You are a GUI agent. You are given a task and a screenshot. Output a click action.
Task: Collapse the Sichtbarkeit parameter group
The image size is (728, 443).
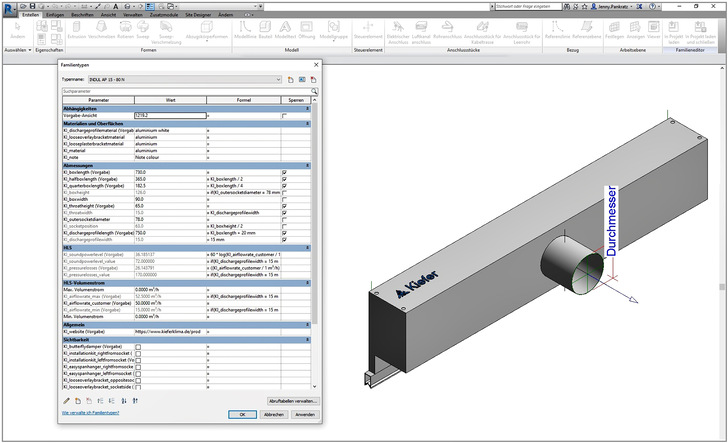[x=308, y=340]
